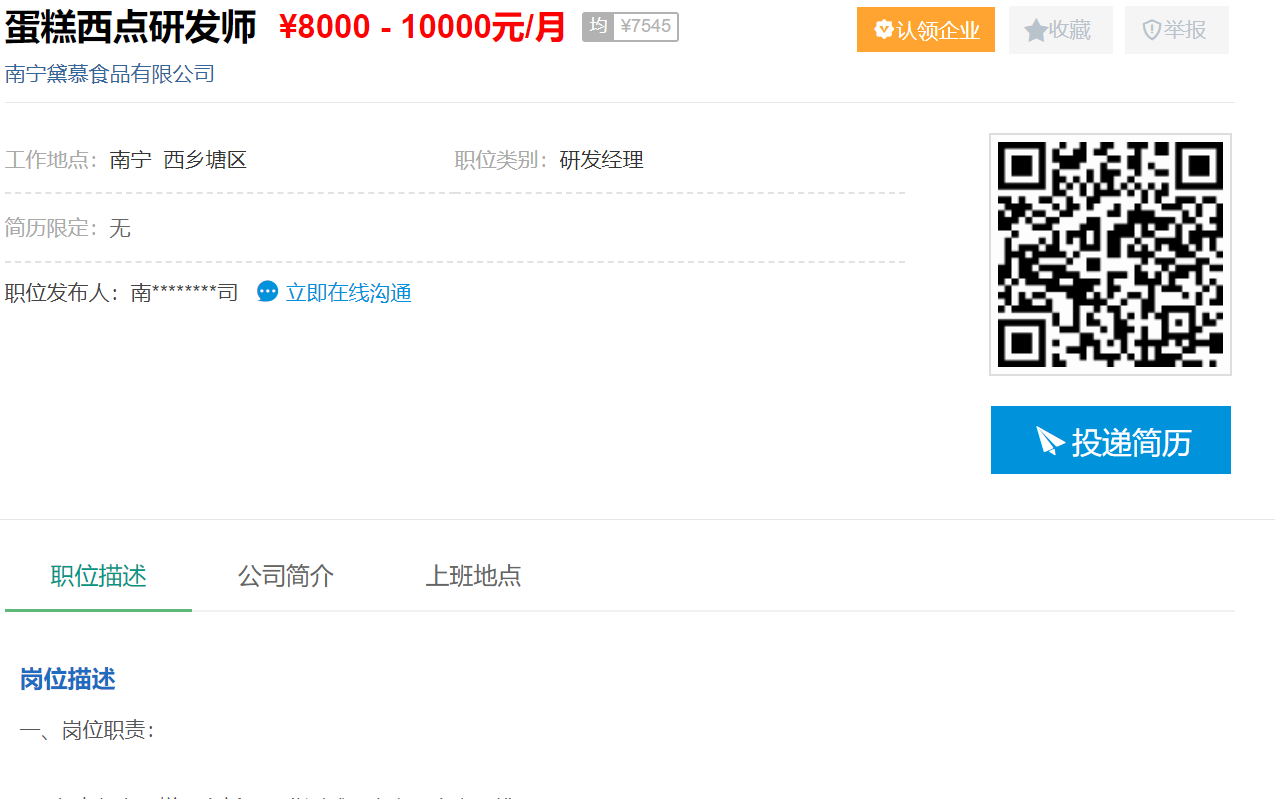Click the 简历限定 value 无
This screenshot has width=1275, height=799.
(120, 228)
